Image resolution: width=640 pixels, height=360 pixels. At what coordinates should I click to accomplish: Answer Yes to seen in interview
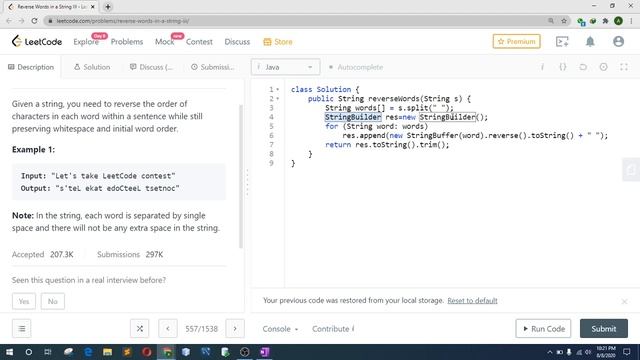click(x=24, y=301)
